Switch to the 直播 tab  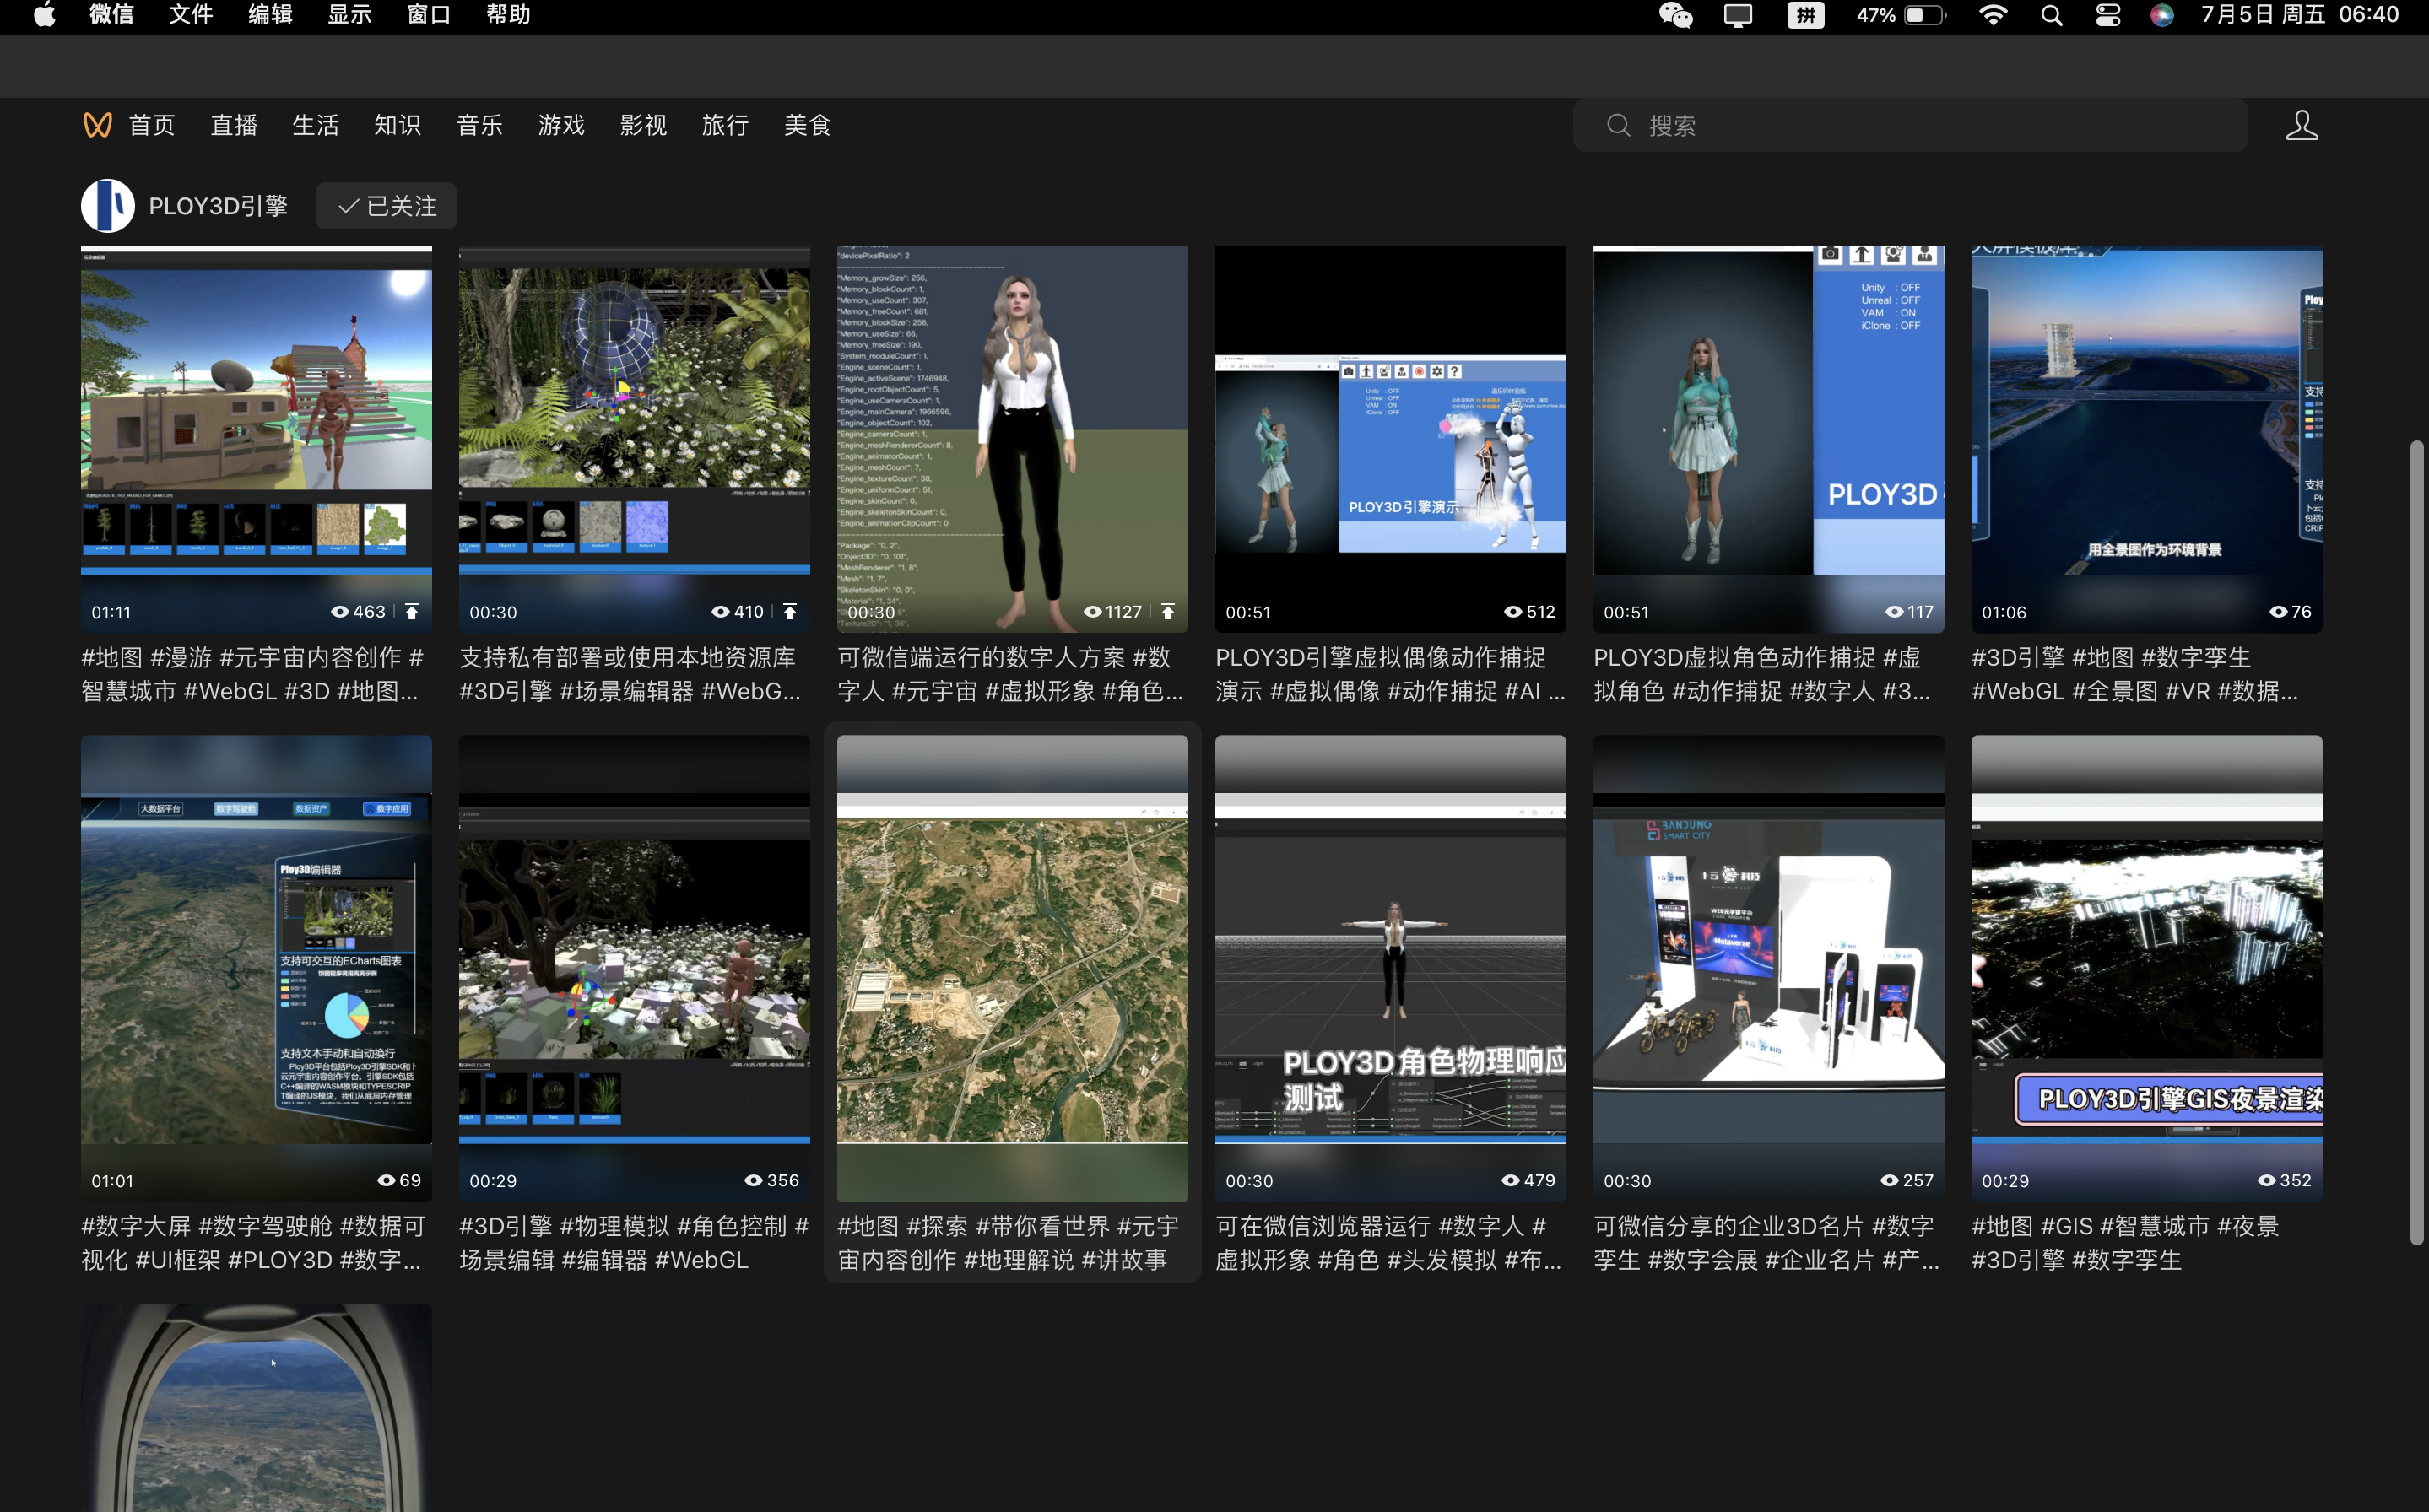pyautogui.click(x=234, y=125)
